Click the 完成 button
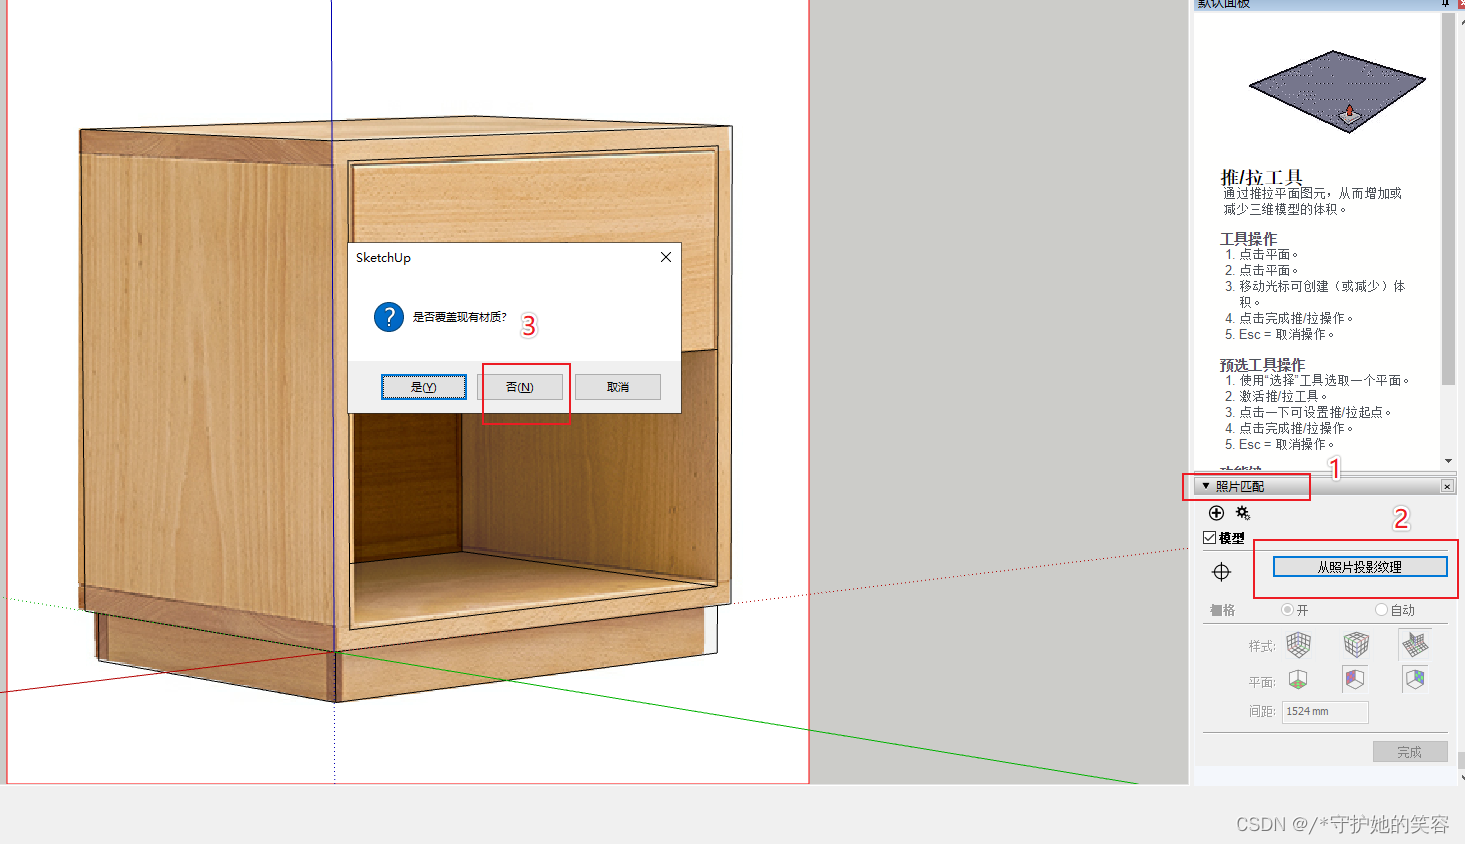The width and height of the screenshot is (1465, 844). pyautogui.click(x=1410, y=752)
